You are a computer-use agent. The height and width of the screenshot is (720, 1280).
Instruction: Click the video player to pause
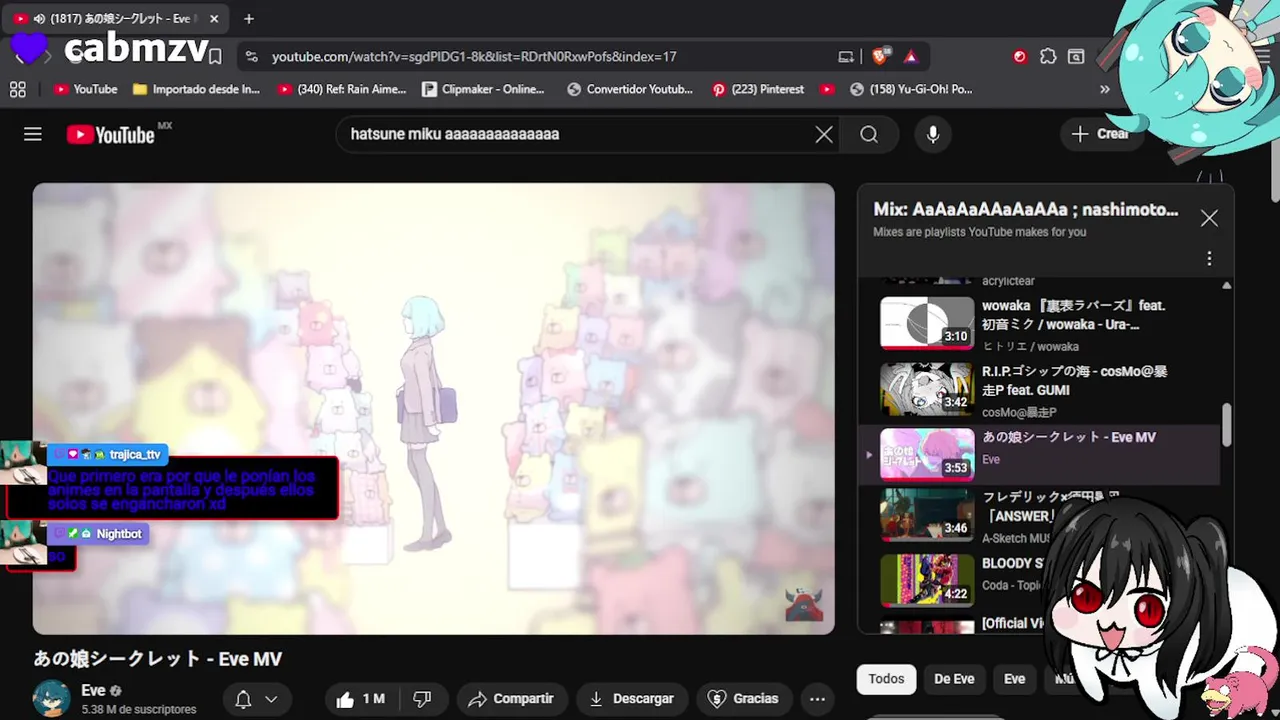433,408
